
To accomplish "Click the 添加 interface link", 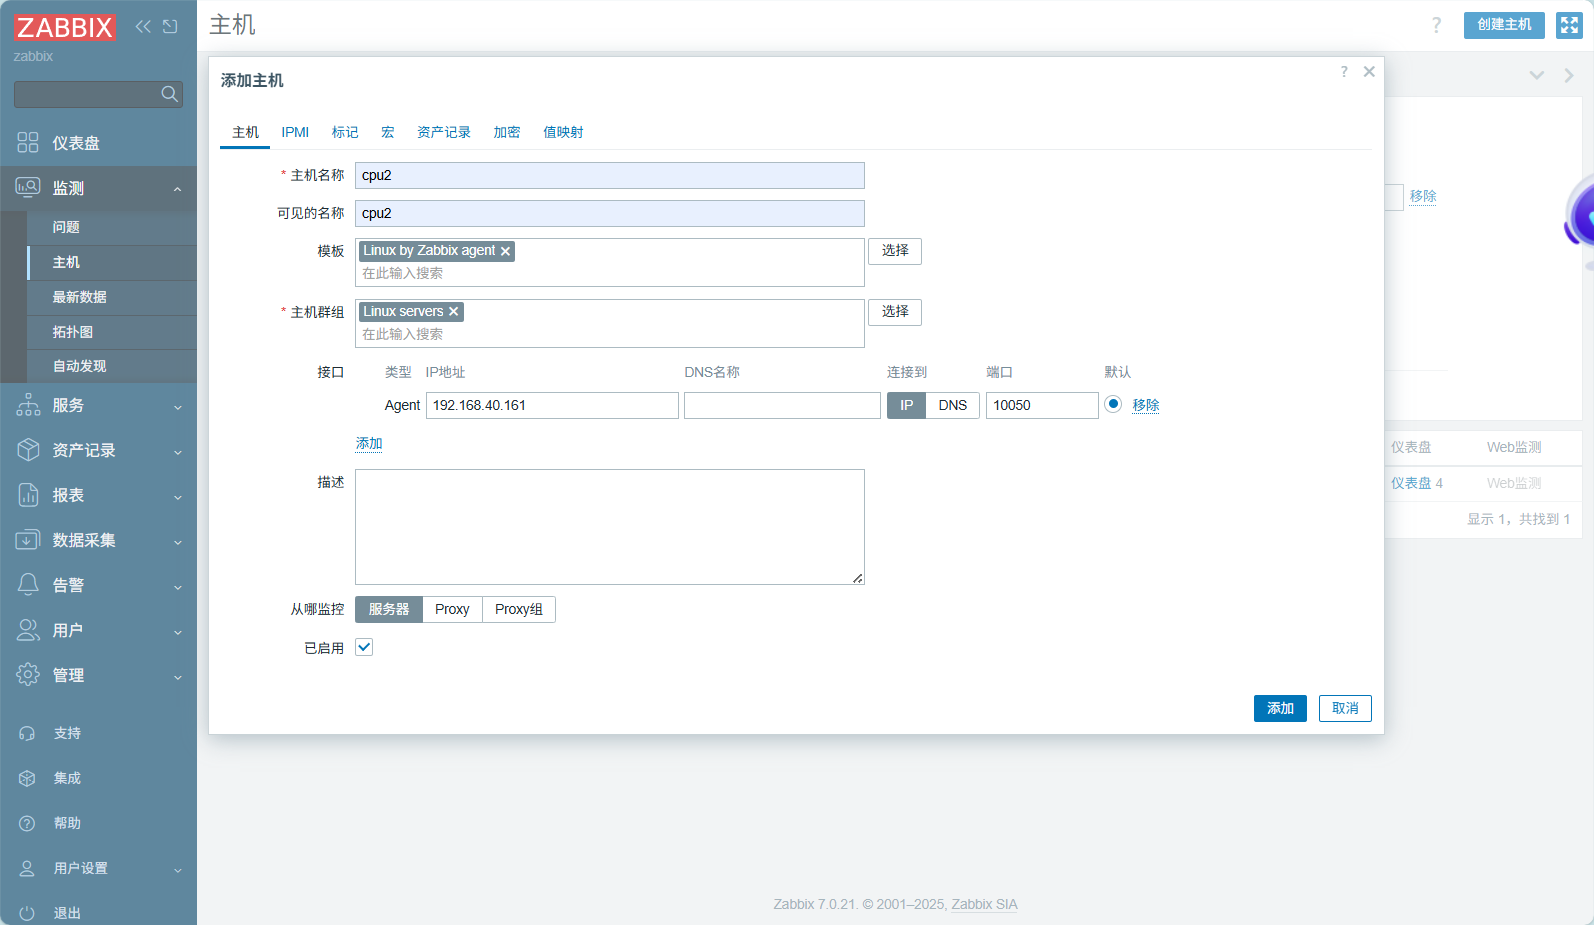I will (369, 443).
